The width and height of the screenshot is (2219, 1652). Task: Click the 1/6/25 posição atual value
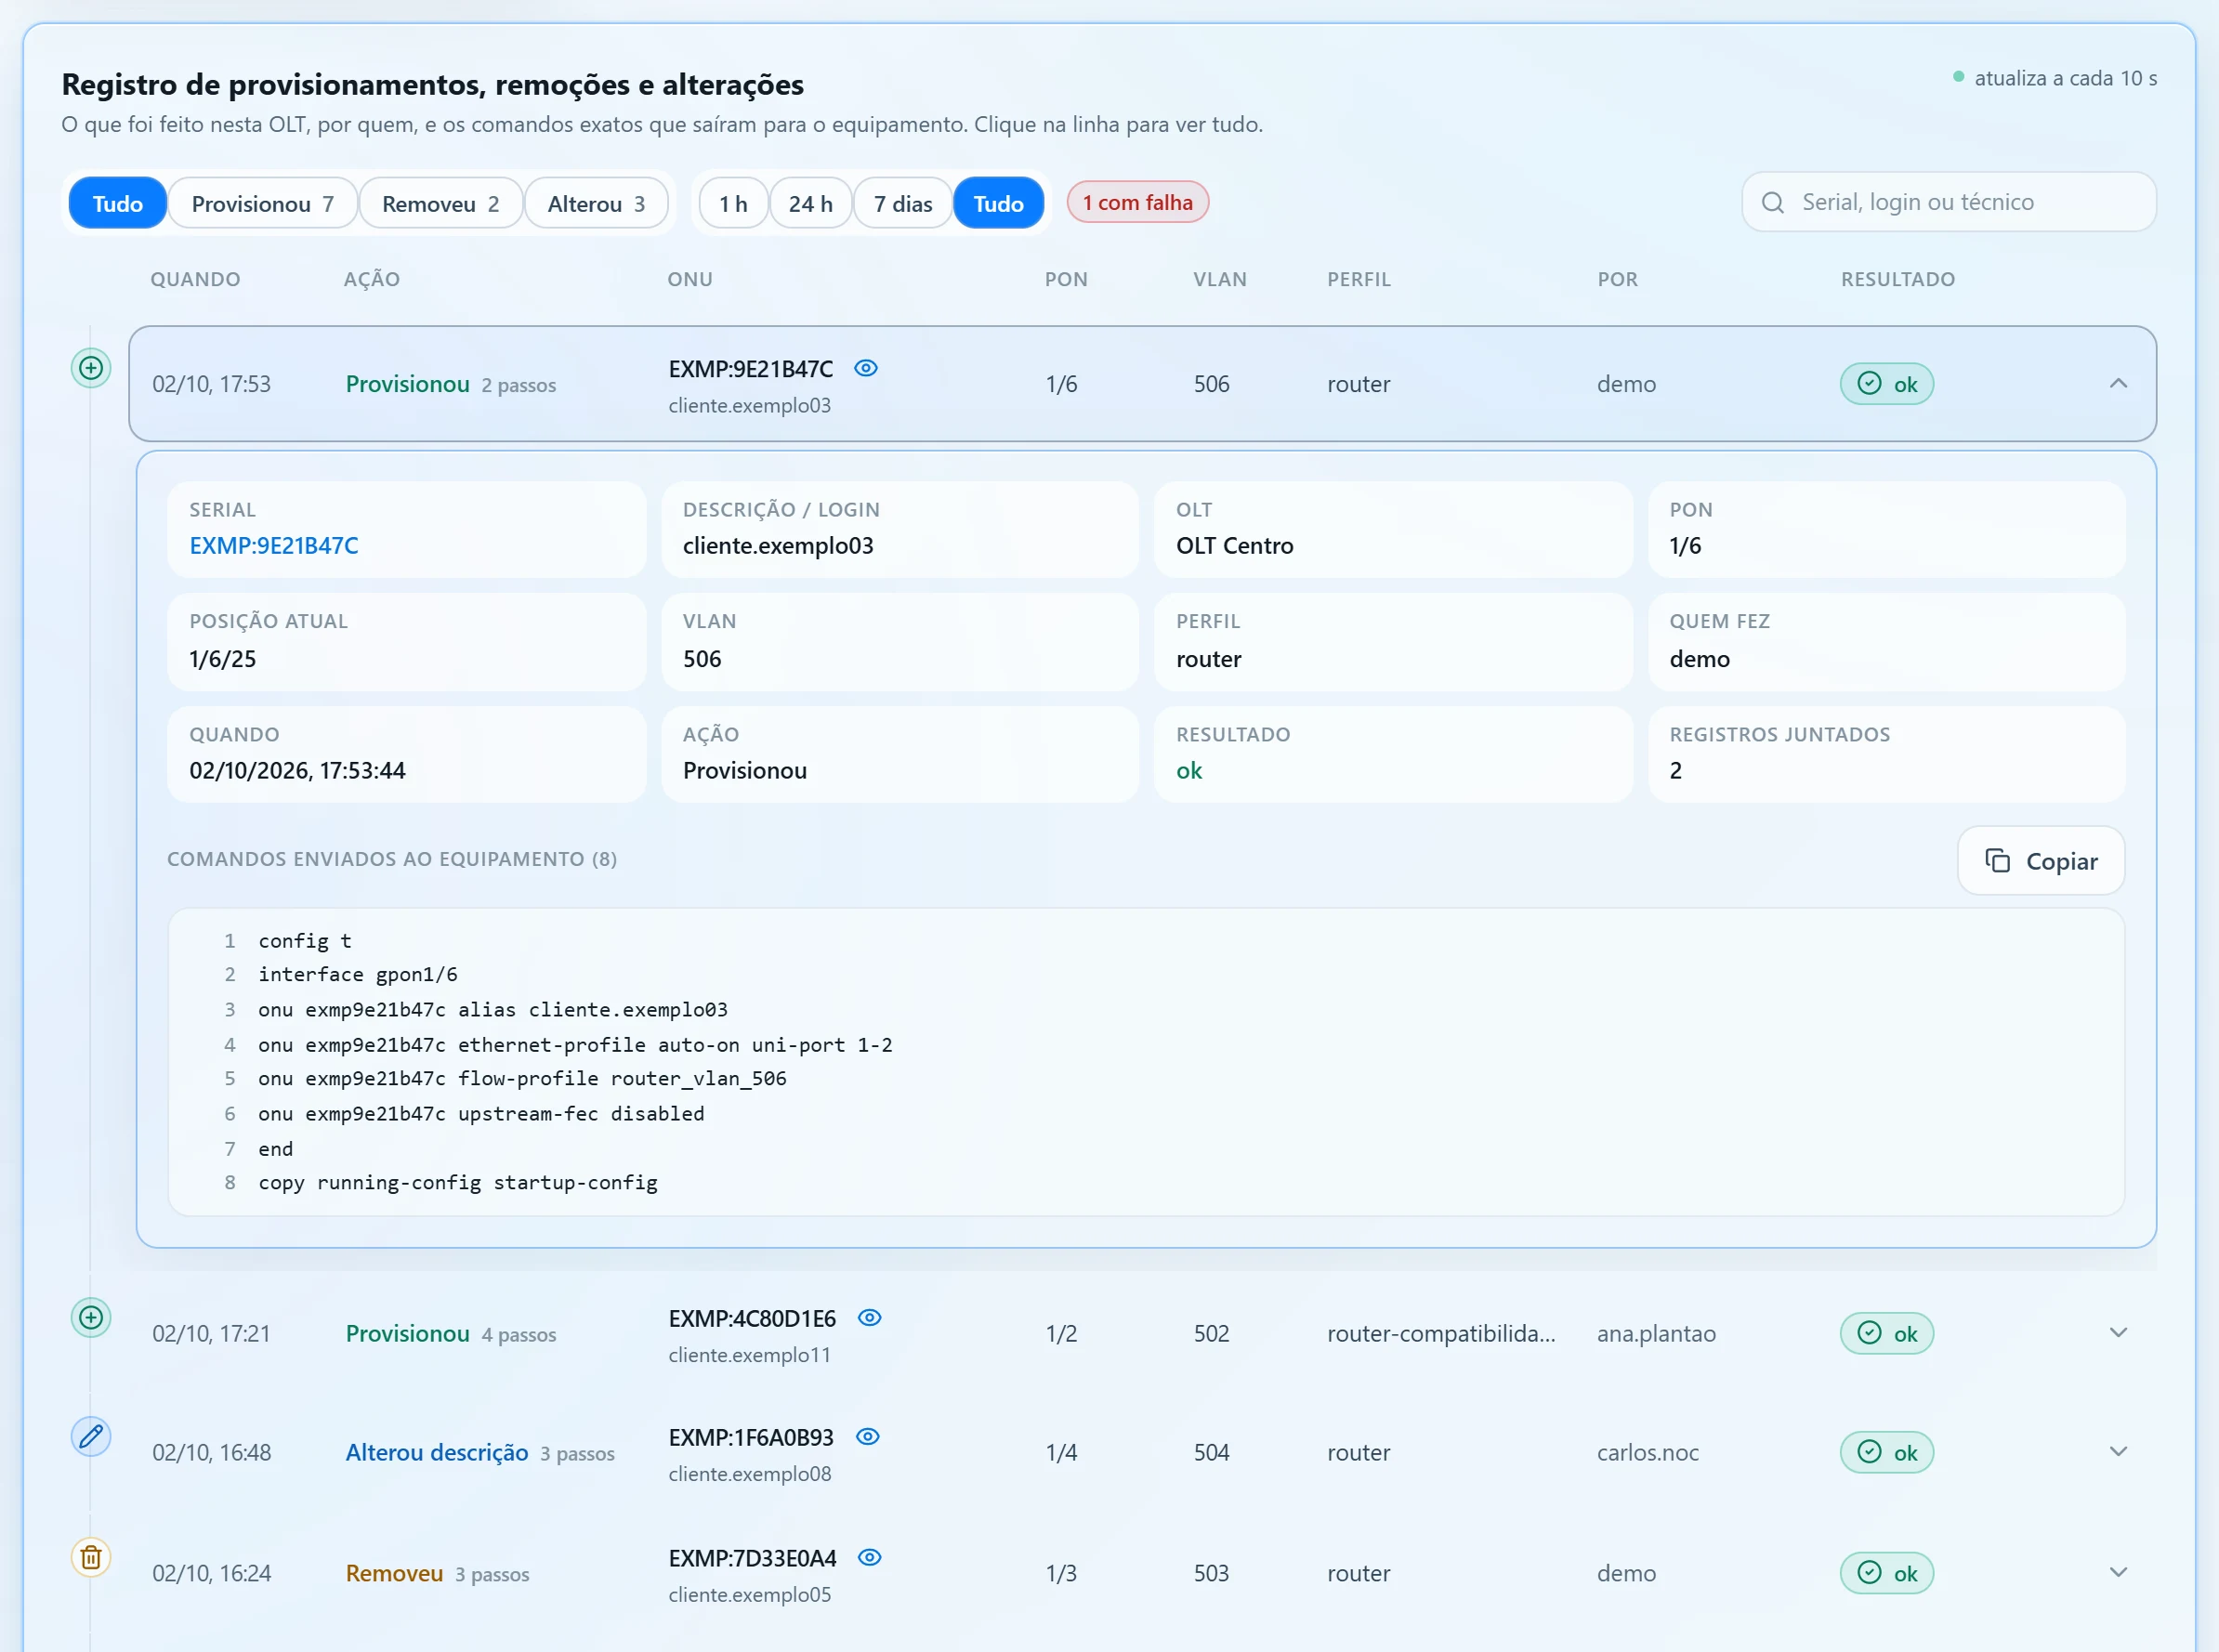(x=222, y=659)
